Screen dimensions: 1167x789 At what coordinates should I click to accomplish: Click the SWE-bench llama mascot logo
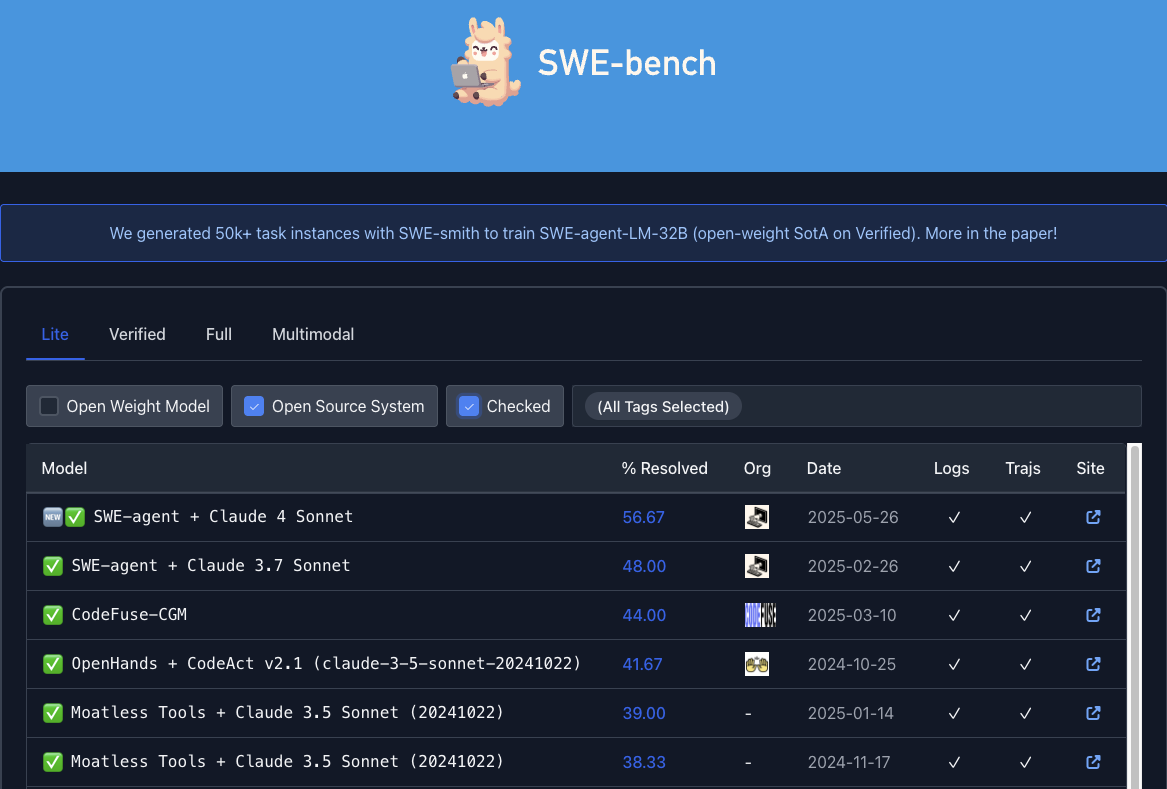click(486, 63)
